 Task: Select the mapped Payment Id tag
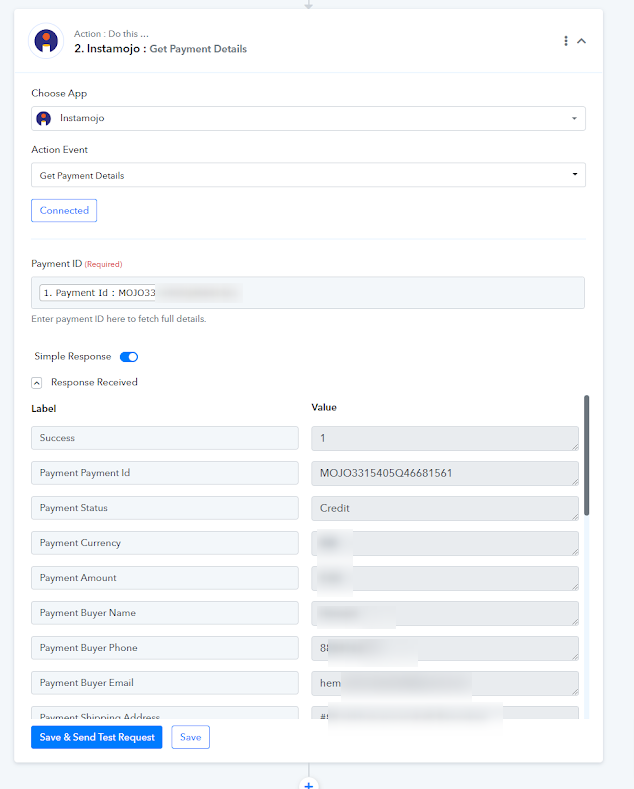click(98, 293)
